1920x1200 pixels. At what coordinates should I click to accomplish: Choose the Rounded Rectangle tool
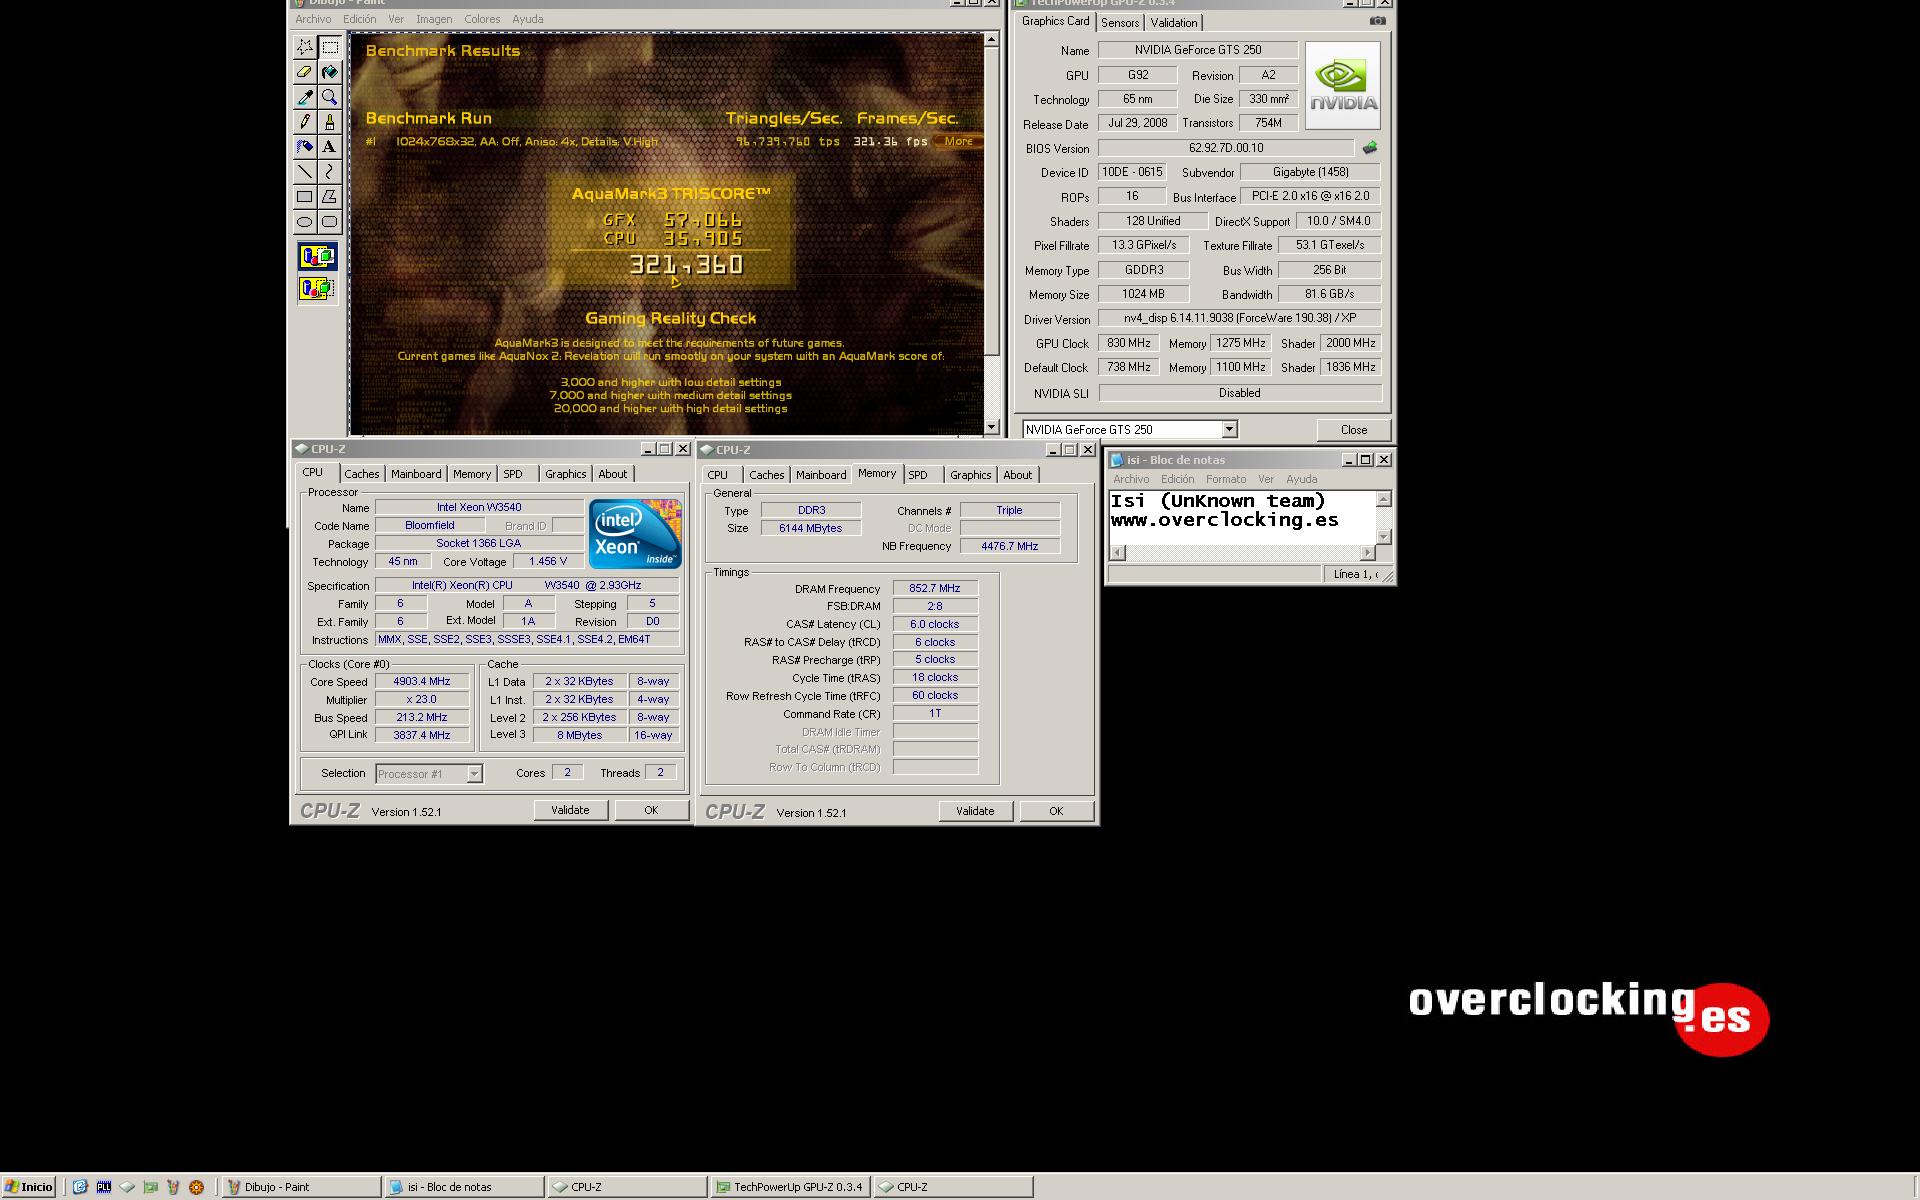click(330, 222)
